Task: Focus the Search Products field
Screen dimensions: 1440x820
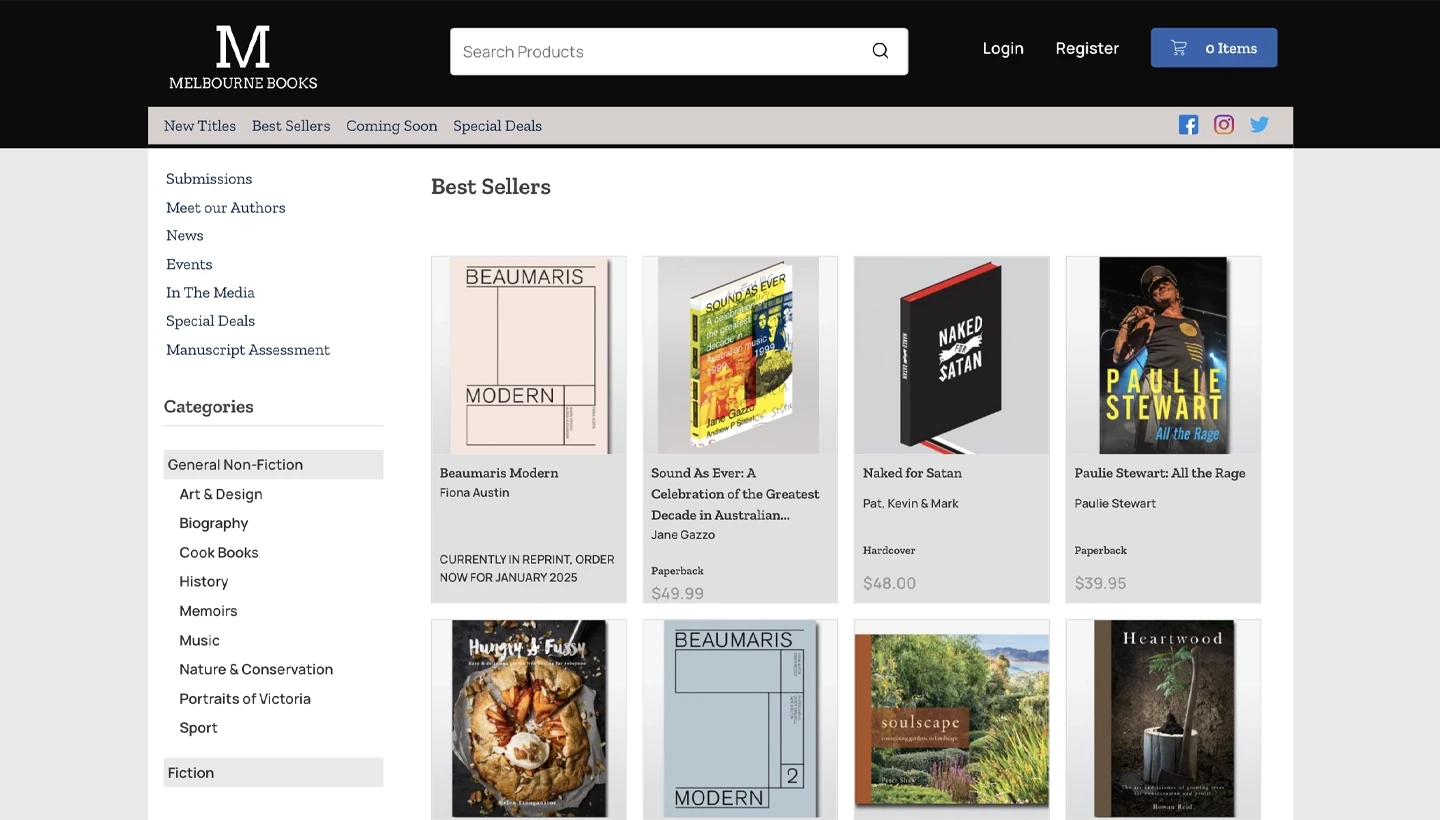Action: (x=679, y=51)
